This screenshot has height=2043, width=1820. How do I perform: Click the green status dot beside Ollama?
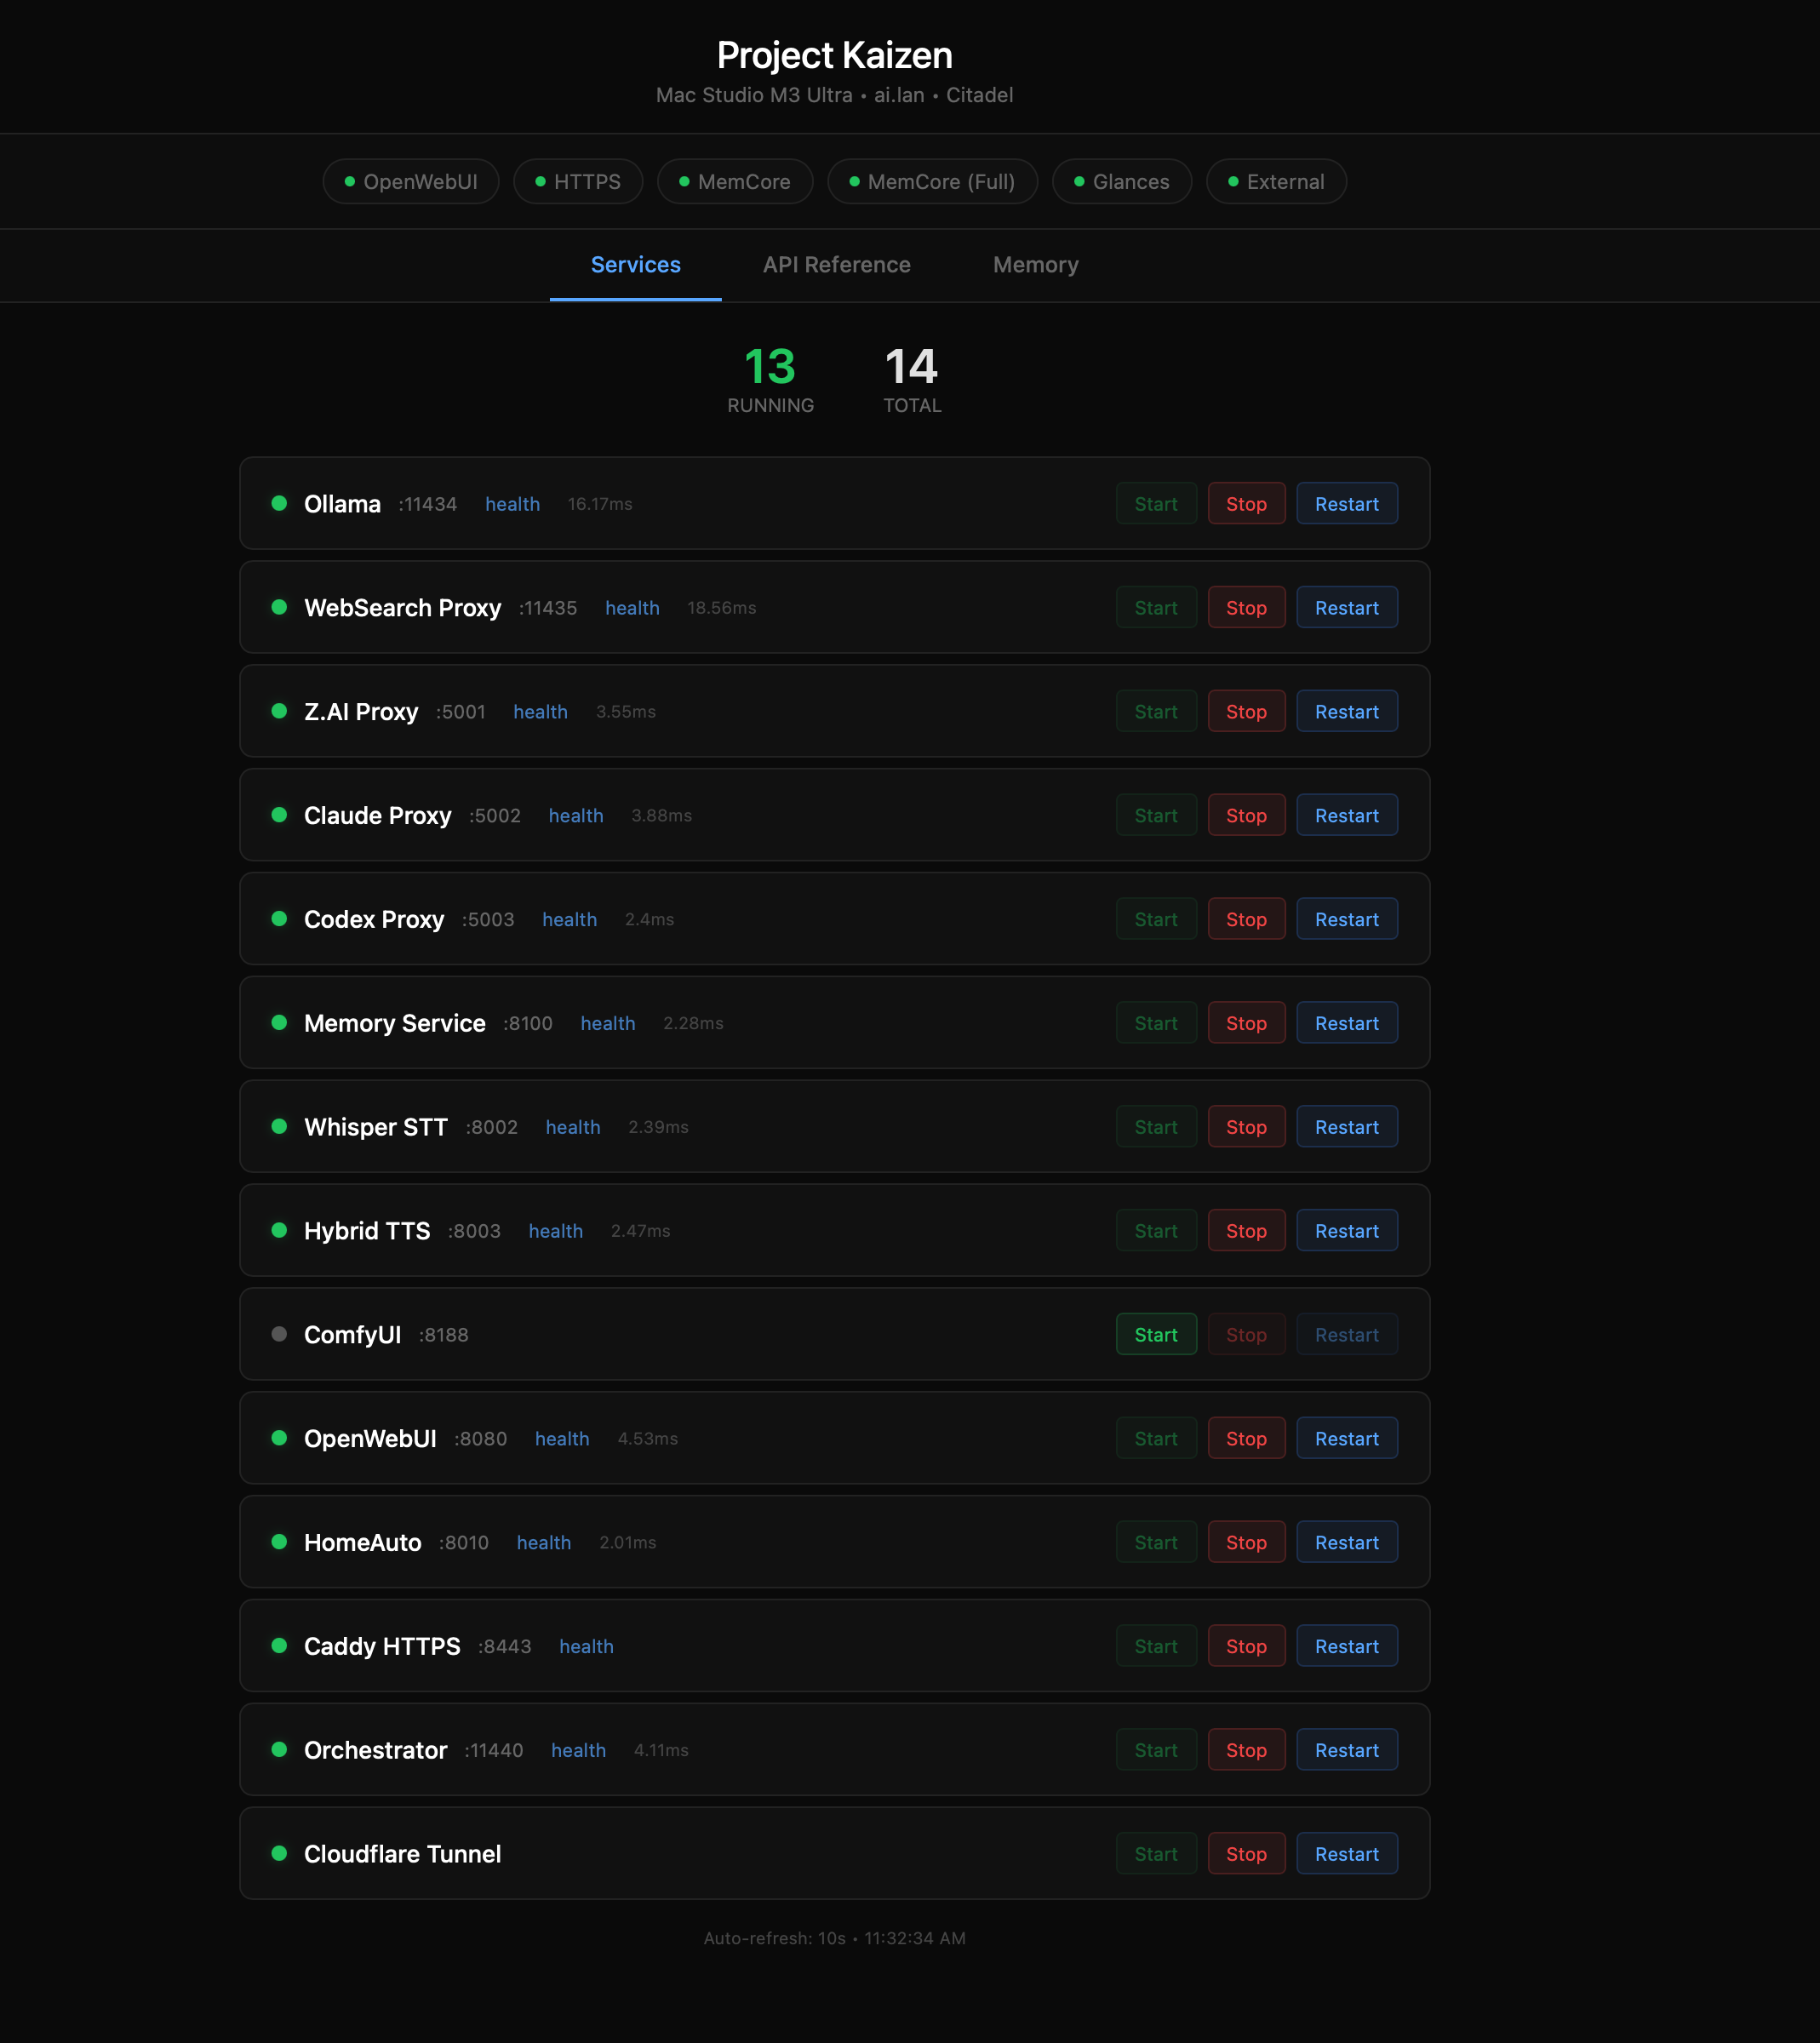click(279, 504)
